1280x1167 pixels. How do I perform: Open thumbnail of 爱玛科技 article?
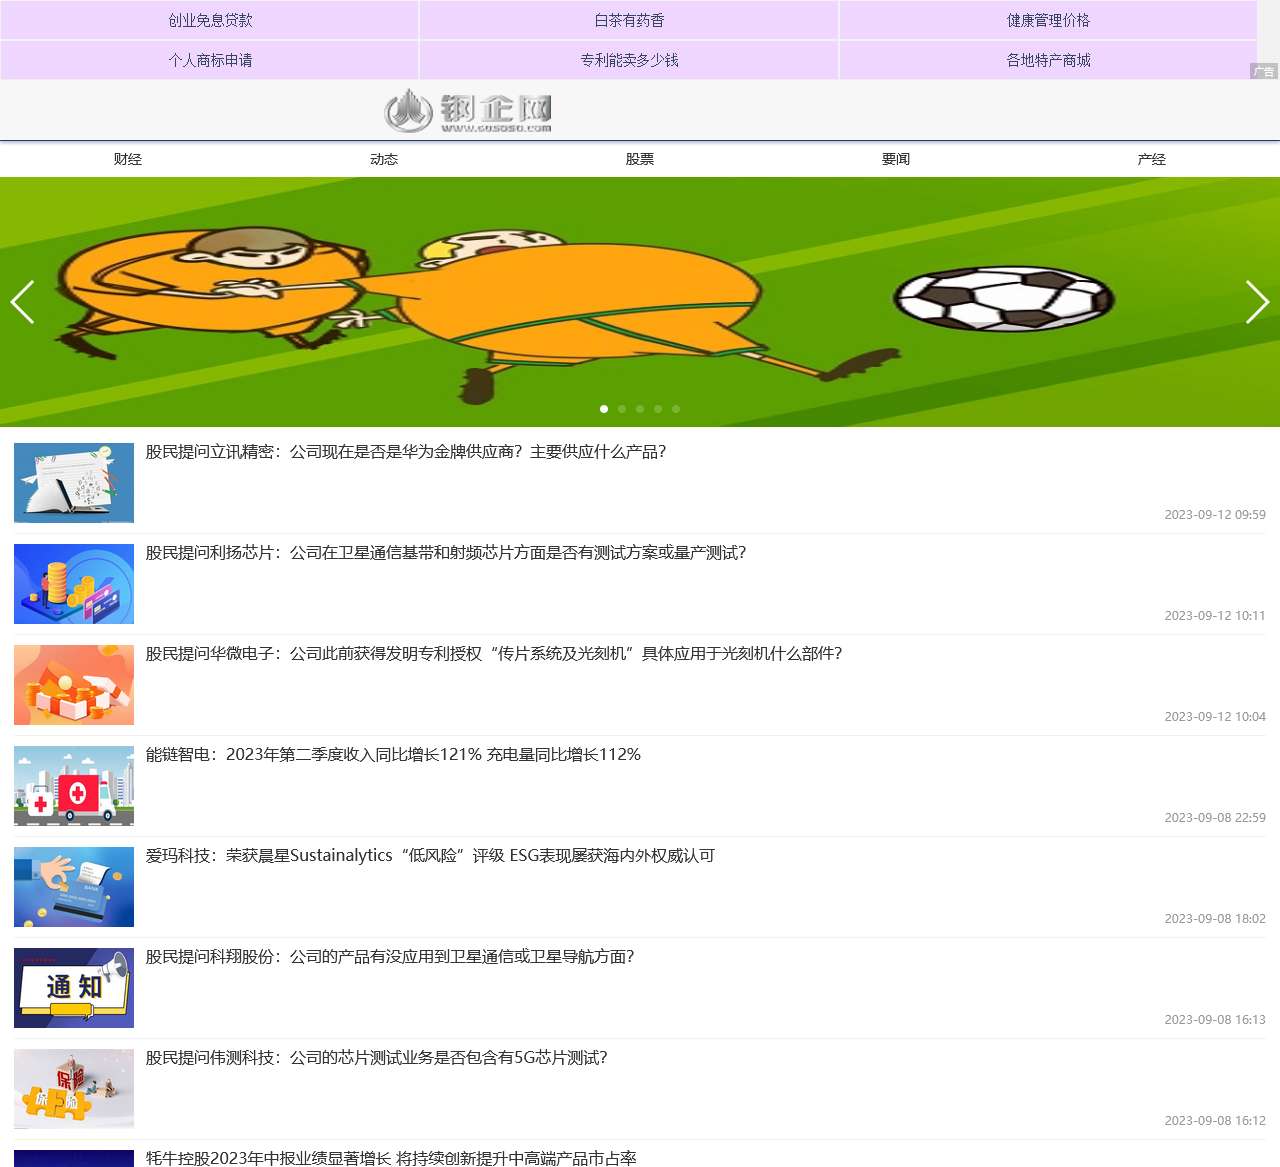74,887
